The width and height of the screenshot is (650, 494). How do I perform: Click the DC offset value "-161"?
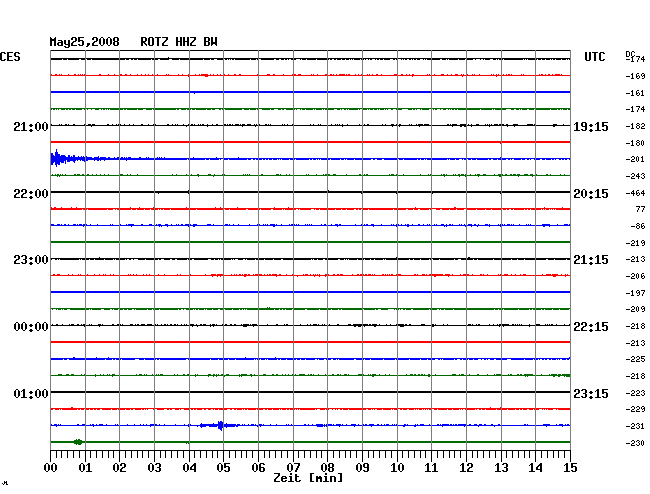[635, 93]
